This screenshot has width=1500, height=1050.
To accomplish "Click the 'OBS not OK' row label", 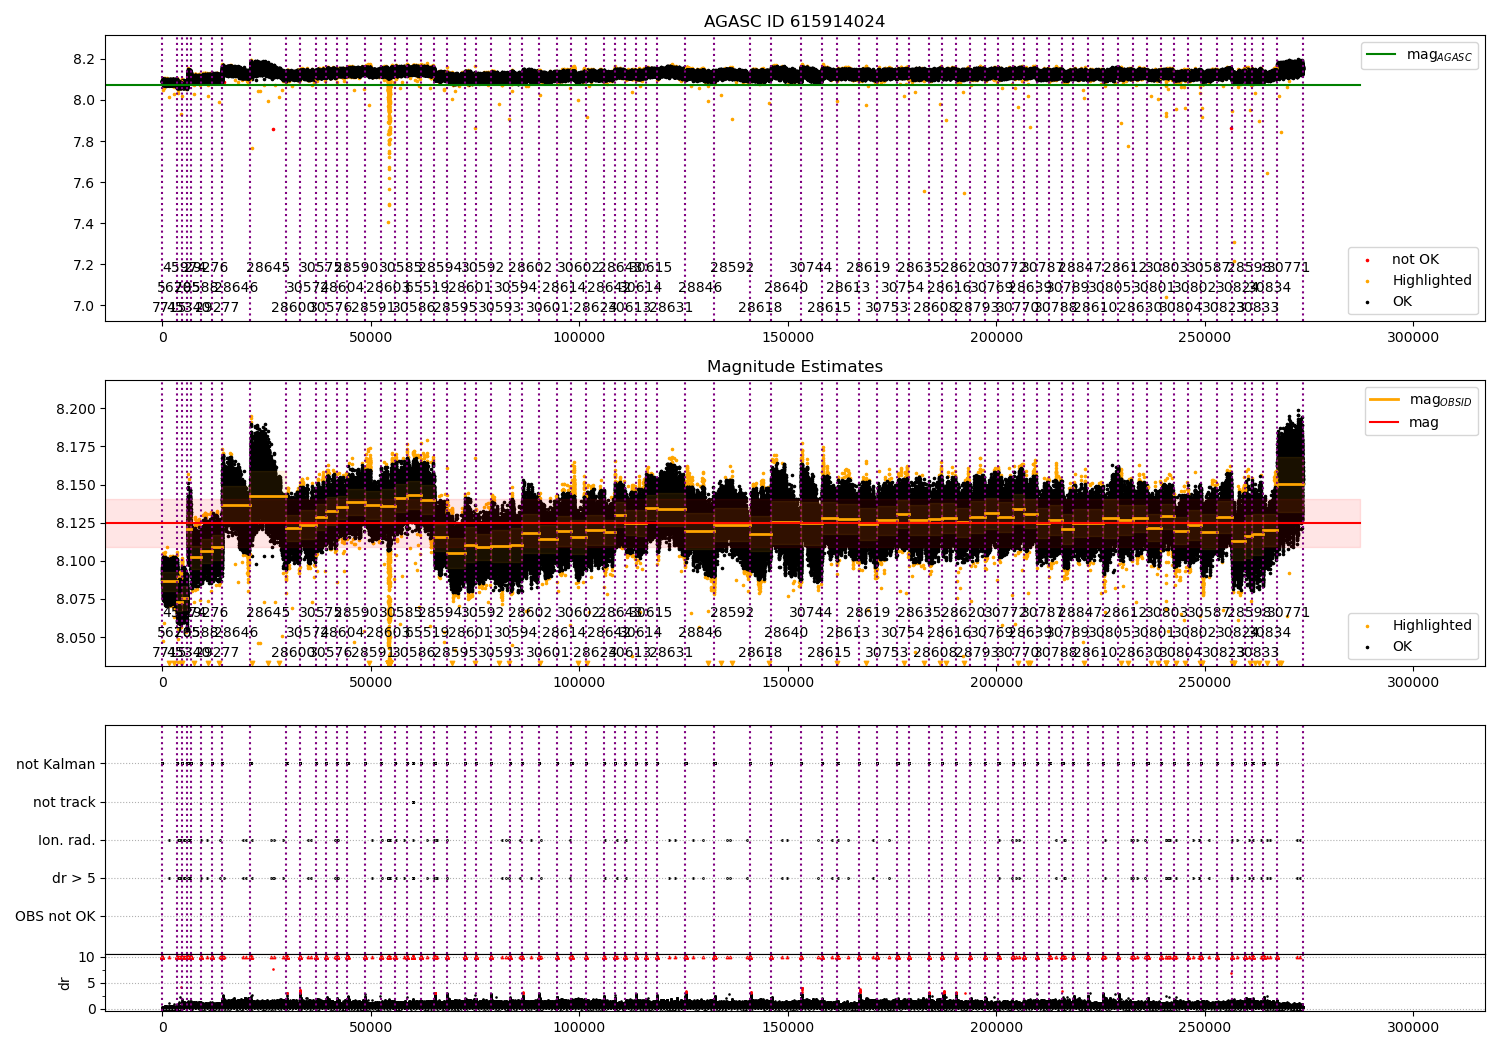I will pyautogui.click(x=55, y=917).
